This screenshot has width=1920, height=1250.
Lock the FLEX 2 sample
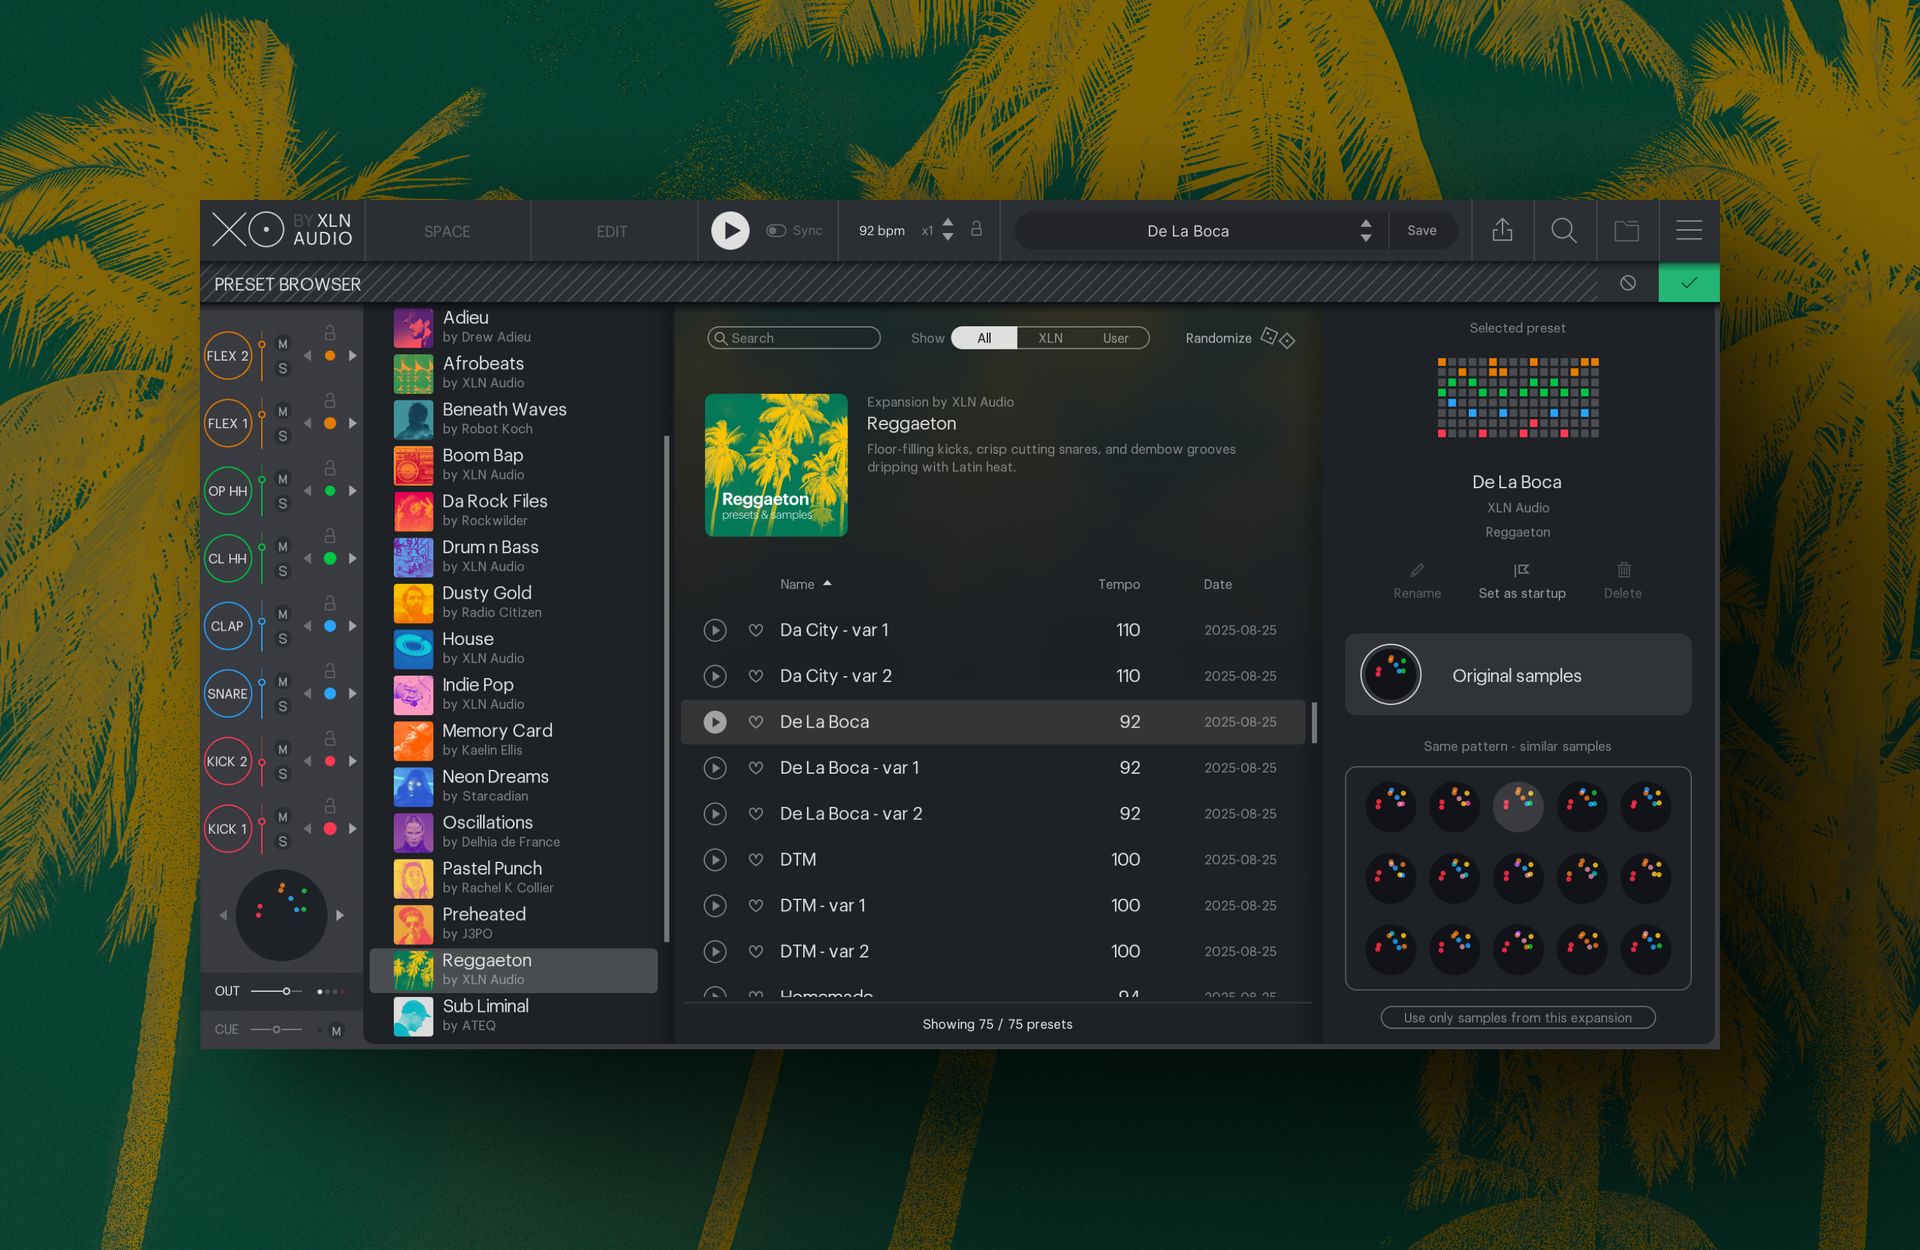(330, 333)
